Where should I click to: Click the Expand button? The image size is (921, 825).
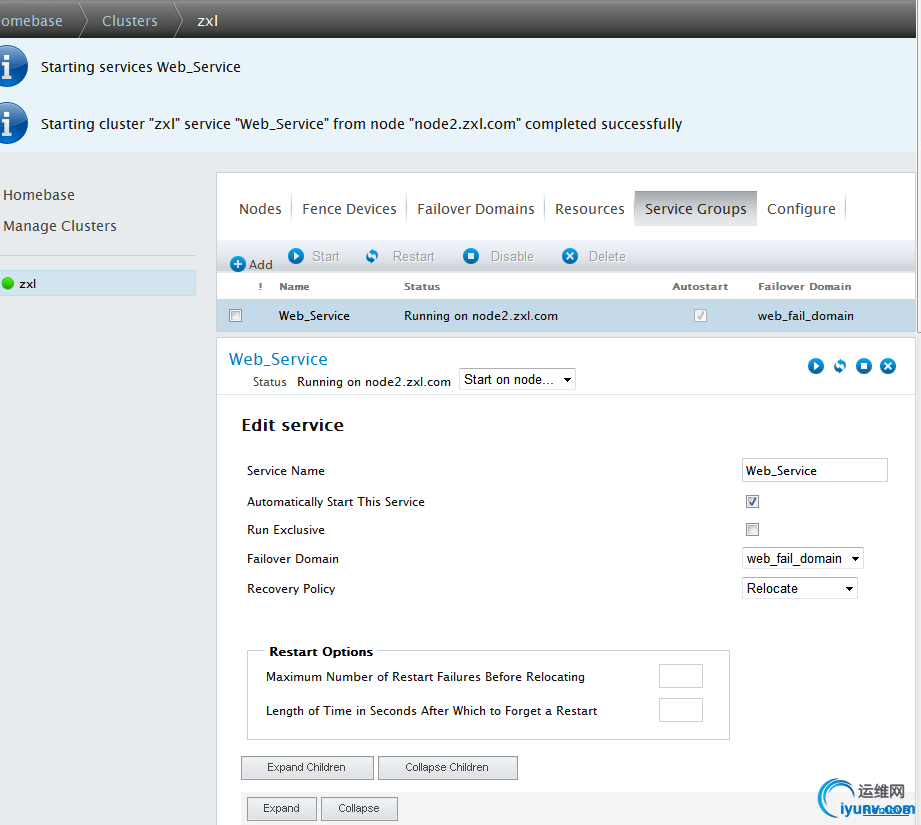point(281,809)
